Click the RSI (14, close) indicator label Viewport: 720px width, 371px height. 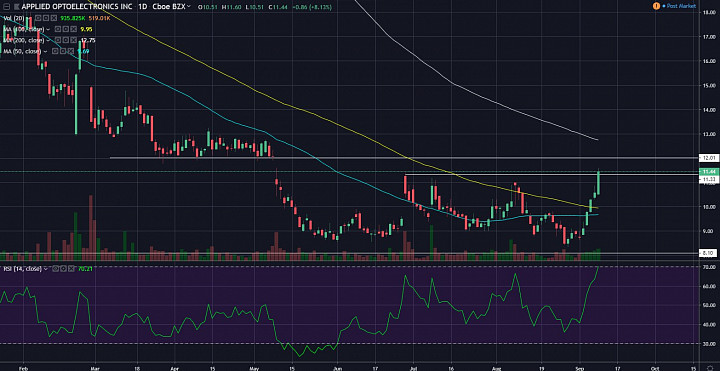[x=22, y=269]
